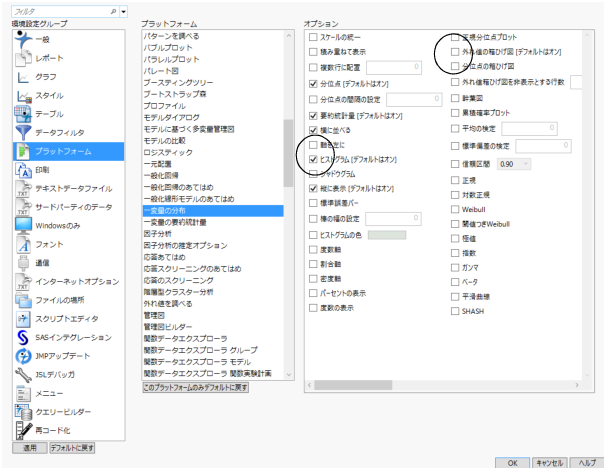
Task: Check the 正規分位点プロット option
Action: click(x=455, y=37)
